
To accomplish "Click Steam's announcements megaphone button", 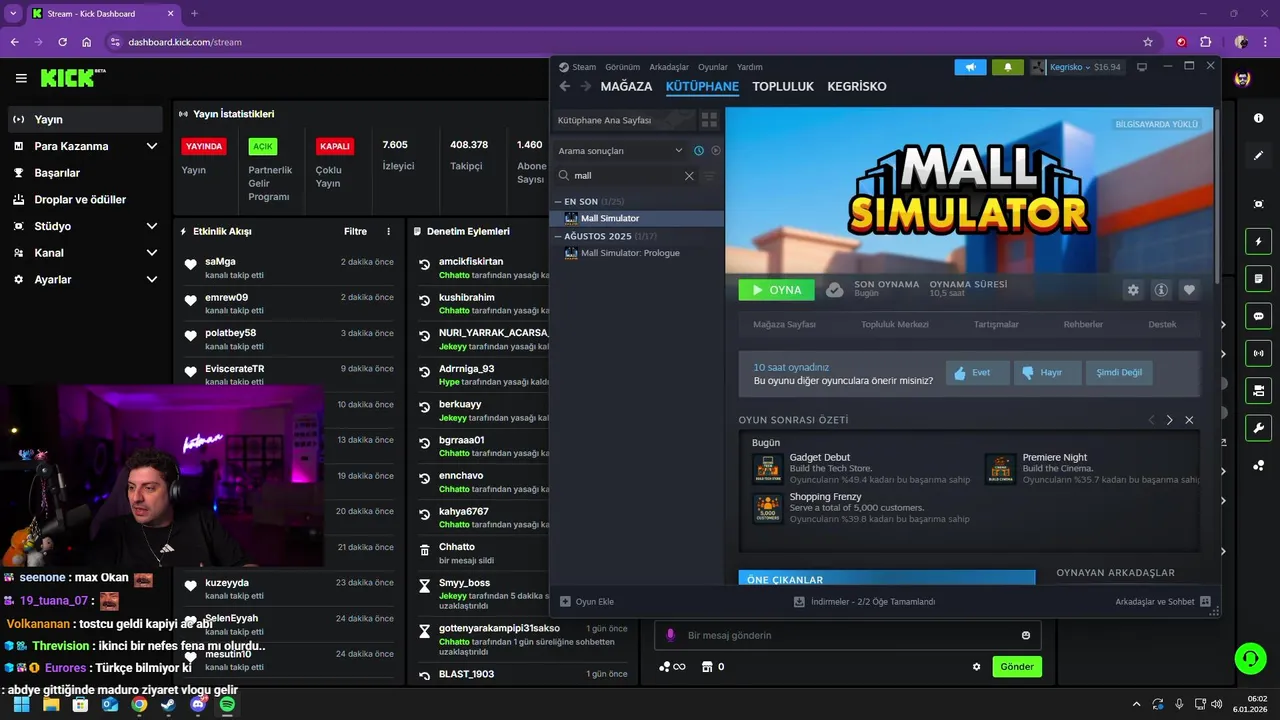I will point(970,67).
